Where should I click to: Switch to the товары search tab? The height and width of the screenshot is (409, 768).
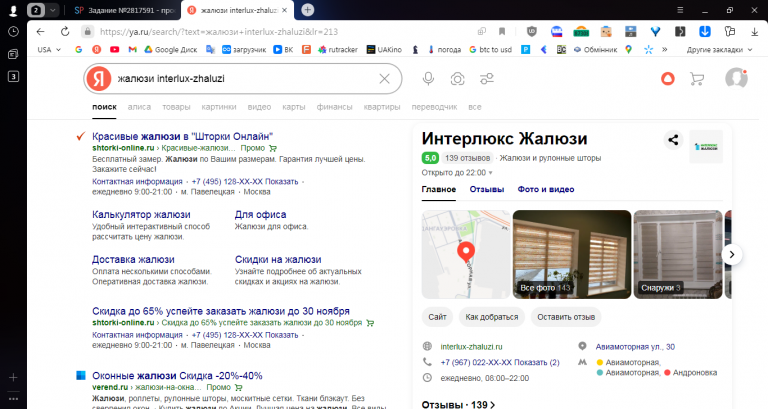(x=176, y=107)
